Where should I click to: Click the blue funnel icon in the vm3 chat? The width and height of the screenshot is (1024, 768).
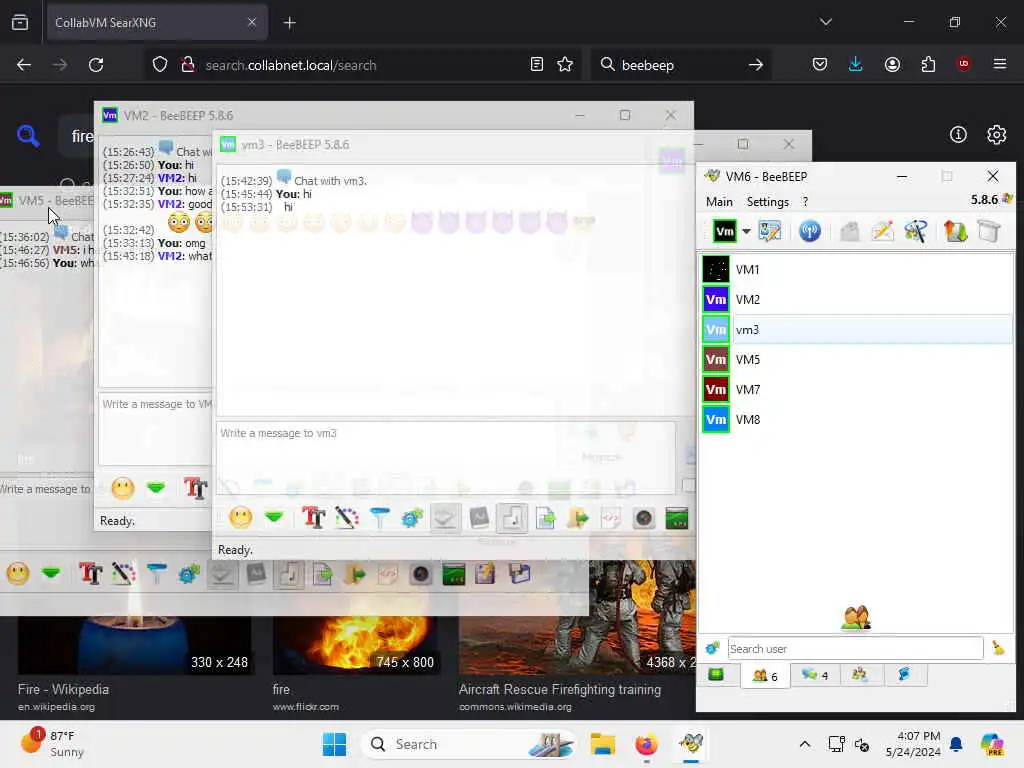click(x=379, y=518)
